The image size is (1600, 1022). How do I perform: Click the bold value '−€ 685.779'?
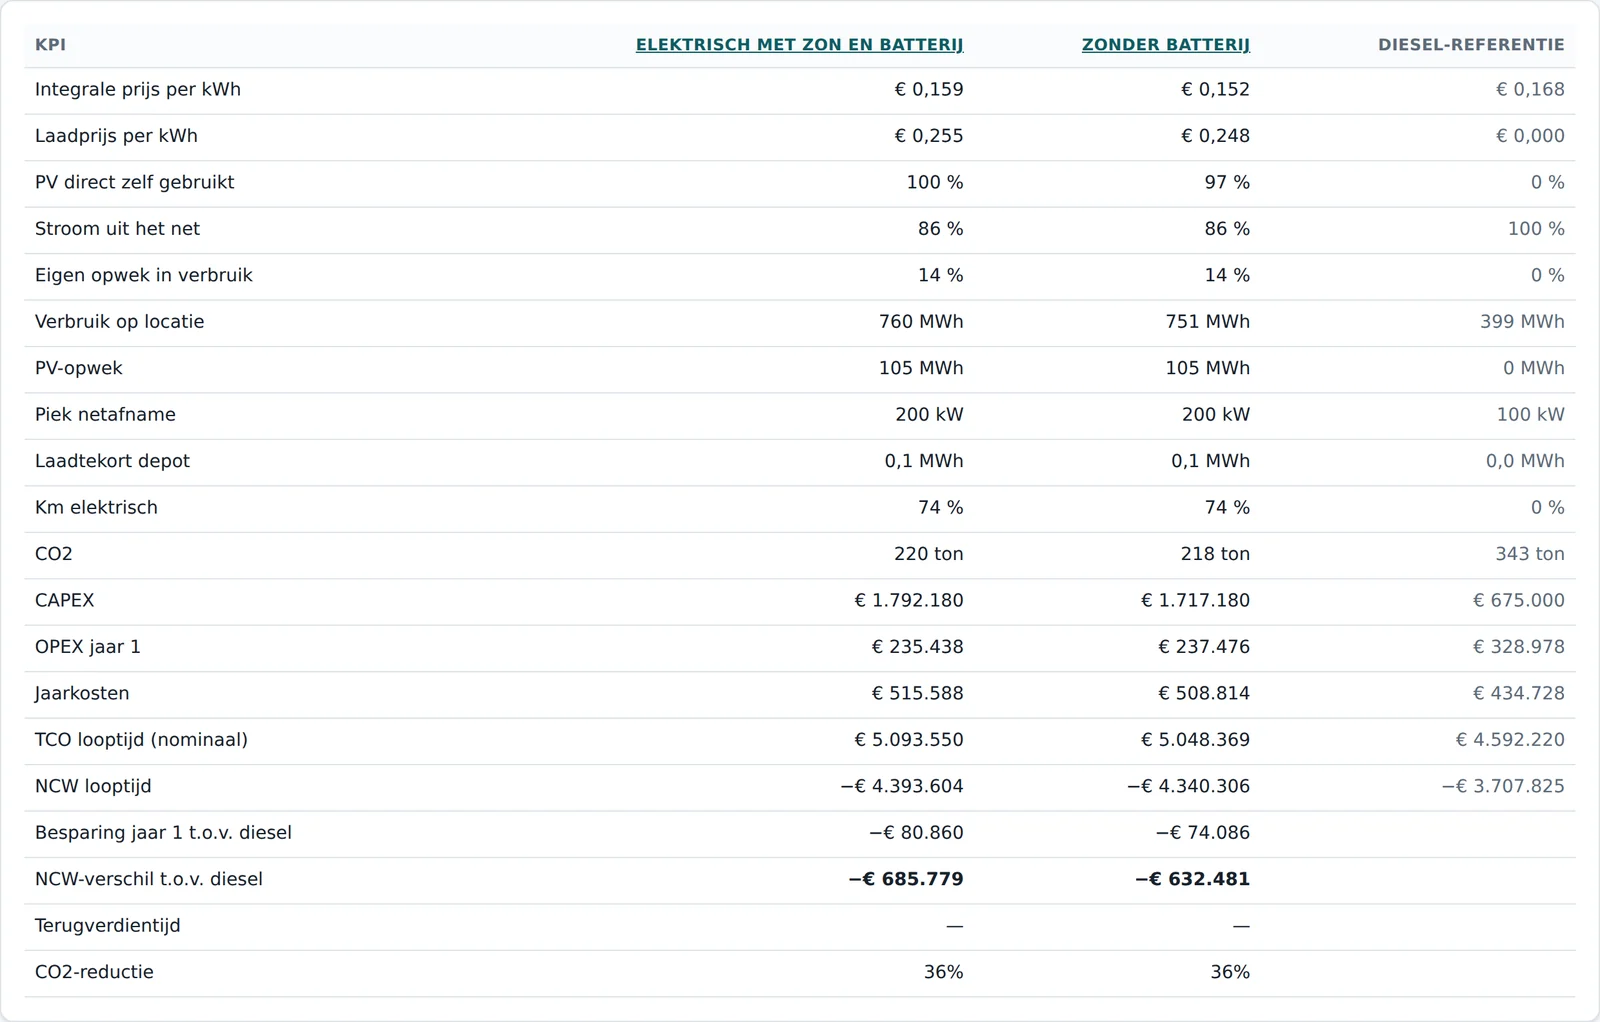906,880
